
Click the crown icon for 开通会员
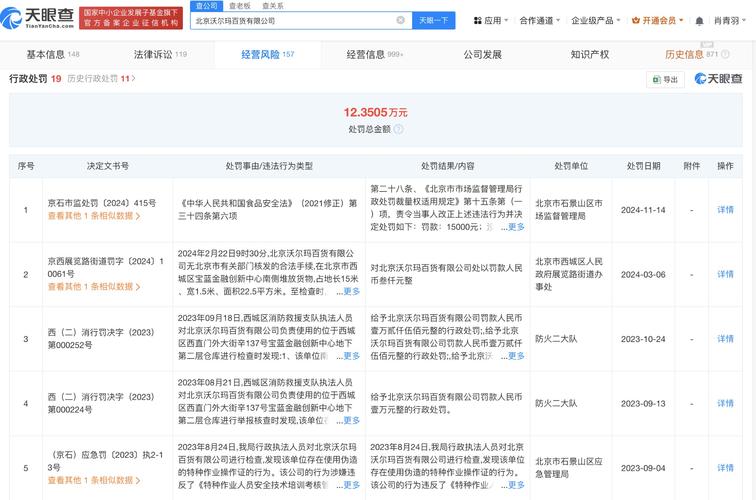(x=635, y=21)
